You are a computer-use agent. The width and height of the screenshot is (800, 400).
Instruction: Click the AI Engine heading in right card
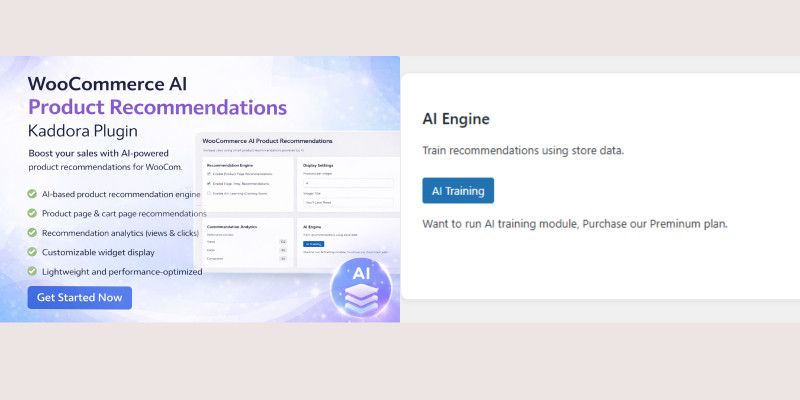(456, 119)
